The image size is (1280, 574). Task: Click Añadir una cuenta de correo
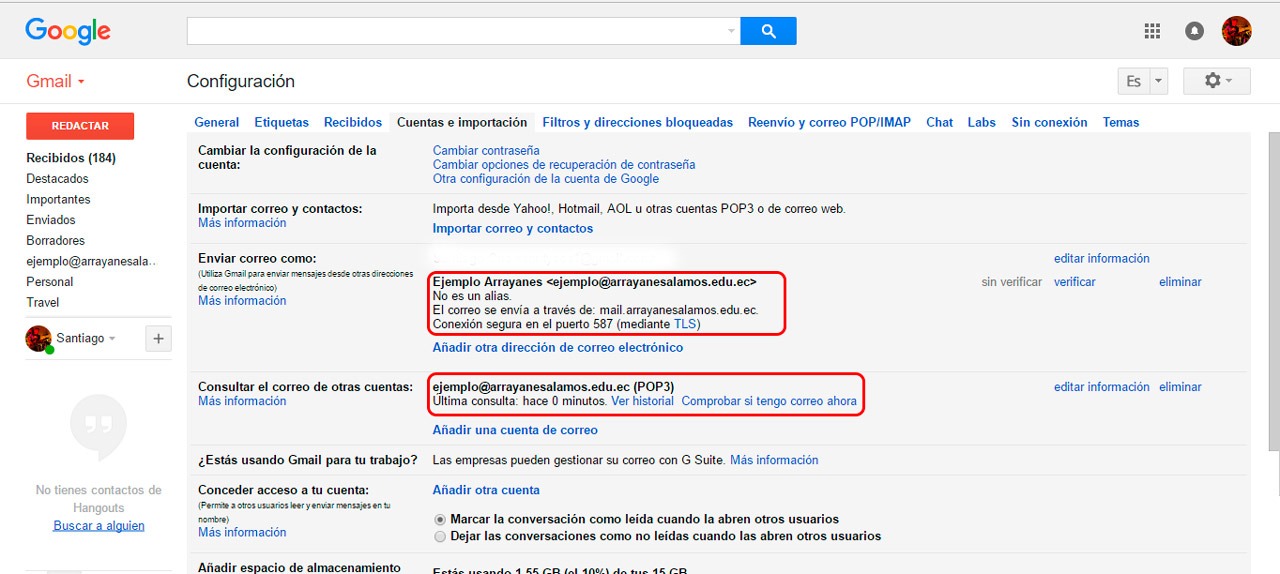pyautogui.click(x=515, y=431)
